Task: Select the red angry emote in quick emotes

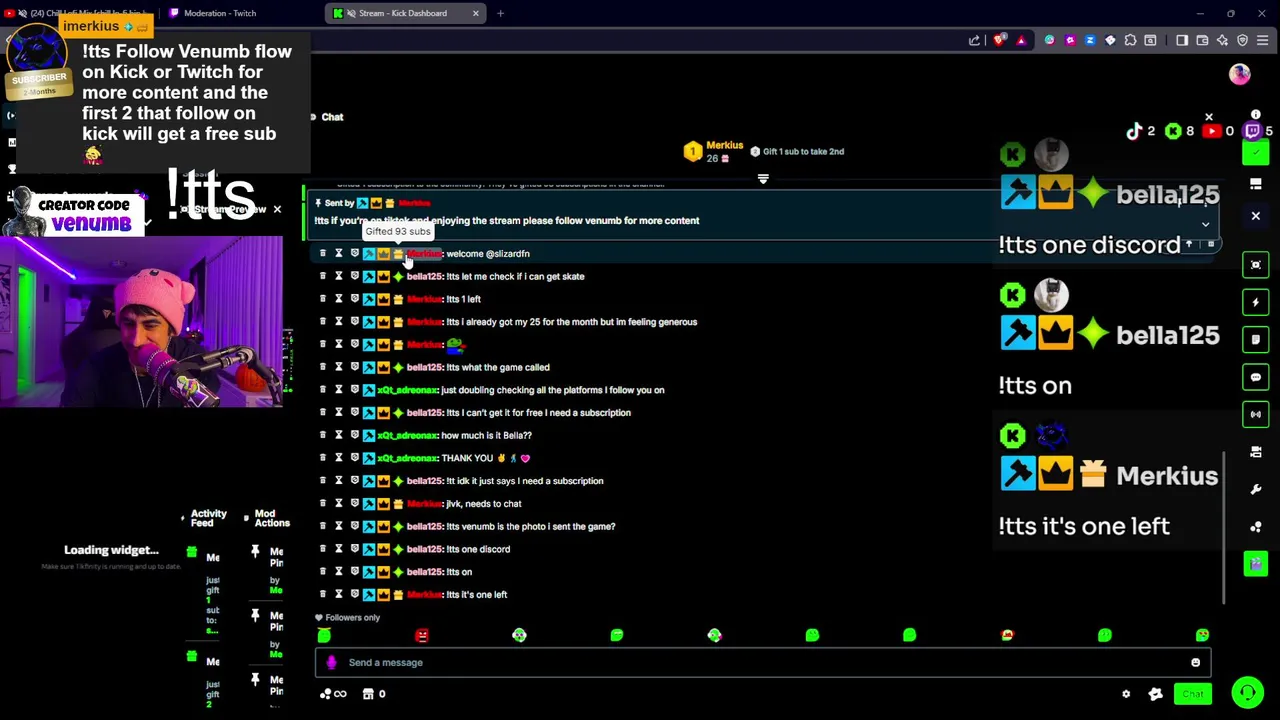Action: 422,635
